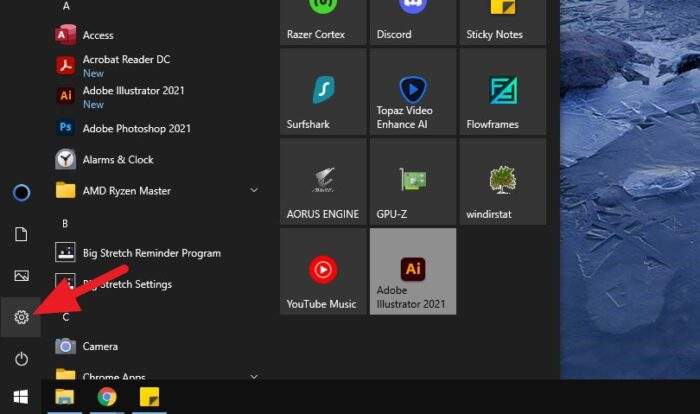The image size is (700, 414).
Task: Open the Camera app entry
Action: point(156,346)
